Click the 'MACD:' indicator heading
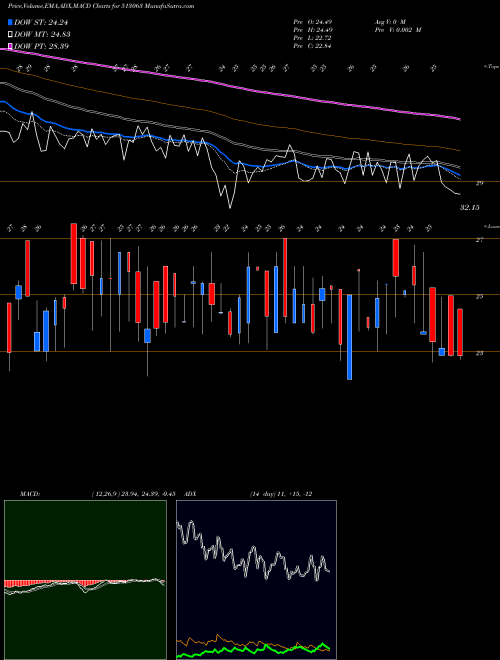 click(30, 494)
